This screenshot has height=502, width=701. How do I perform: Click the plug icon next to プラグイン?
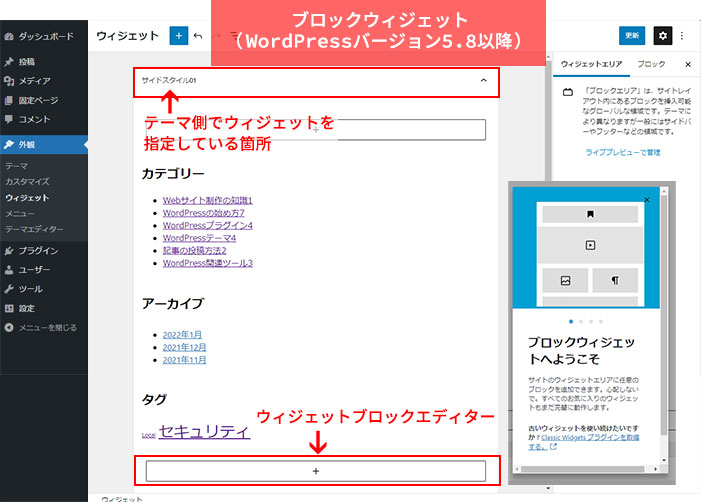click(x=9, y=251)
